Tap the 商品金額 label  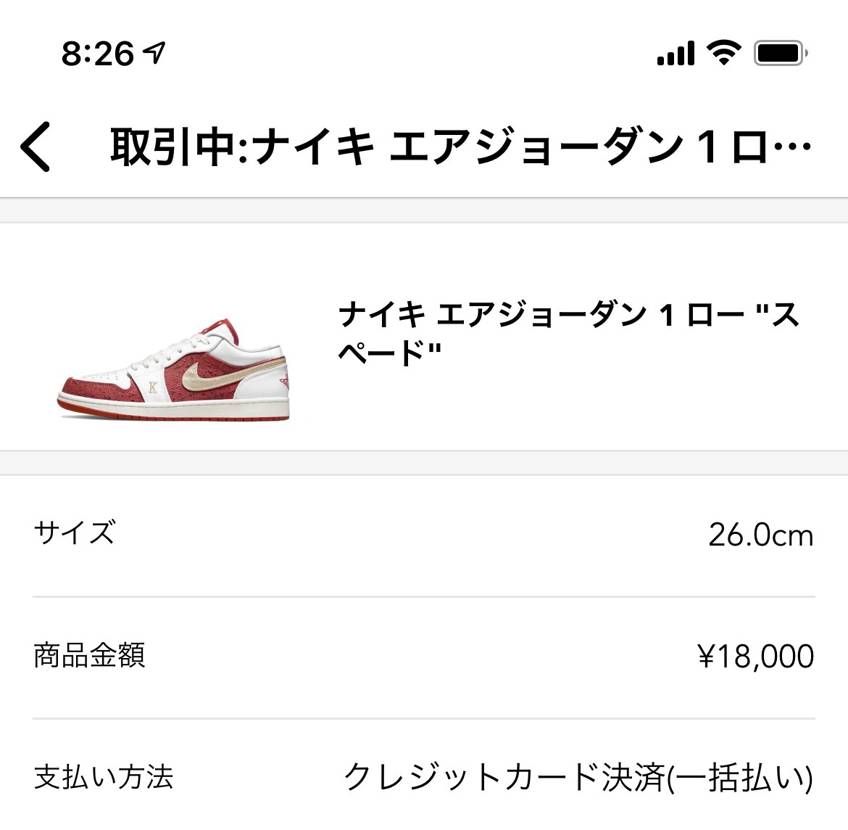pos(90,657)
